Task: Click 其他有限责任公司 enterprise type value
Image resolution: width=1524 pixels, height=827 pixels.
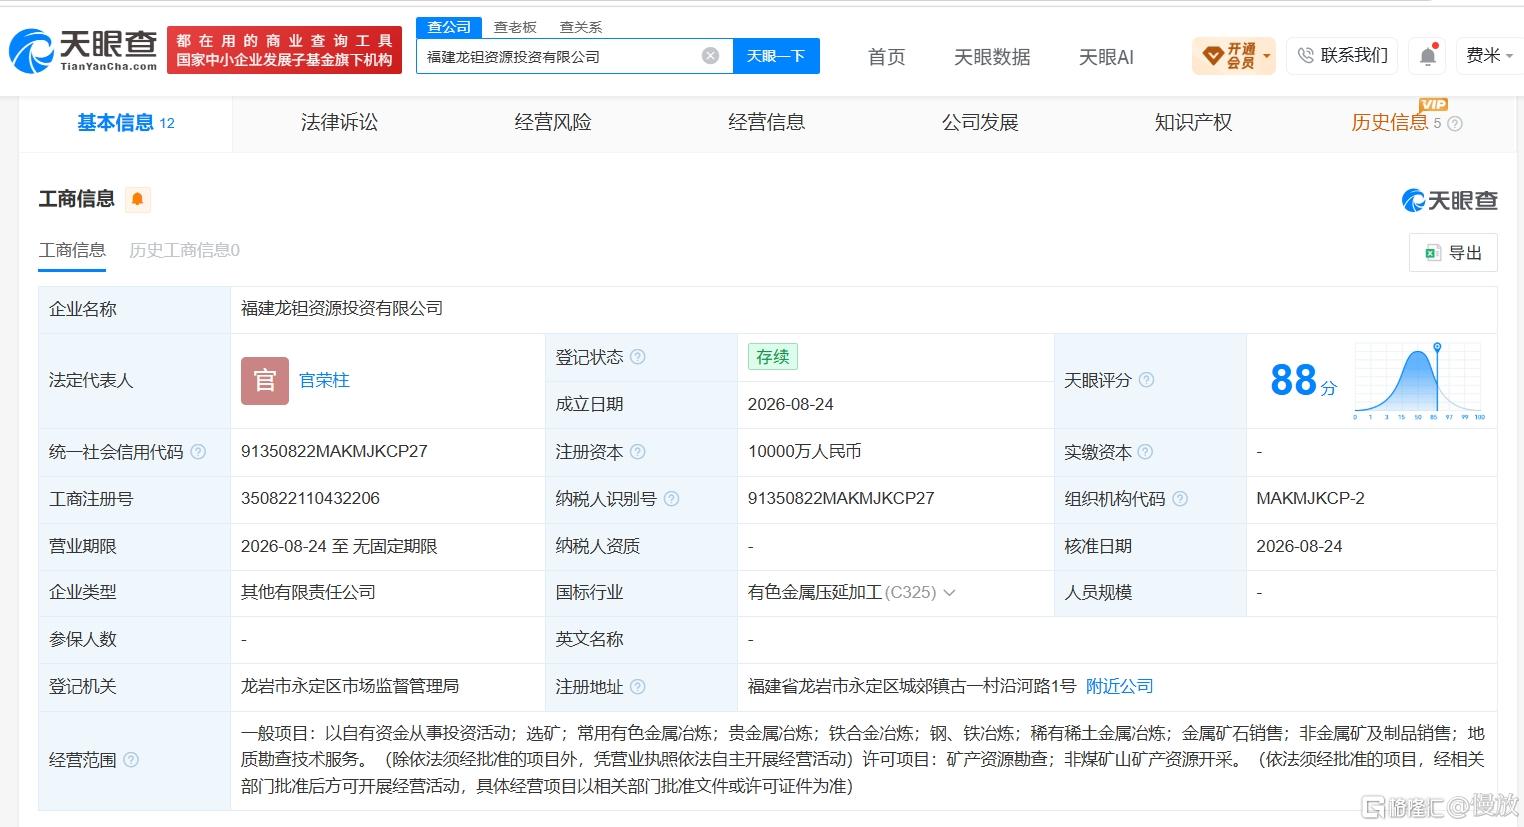Action: pos(308,593)
